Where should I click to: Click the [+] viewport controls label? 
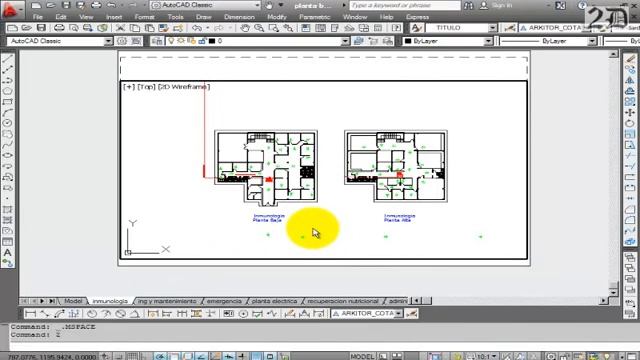(129, 87)
